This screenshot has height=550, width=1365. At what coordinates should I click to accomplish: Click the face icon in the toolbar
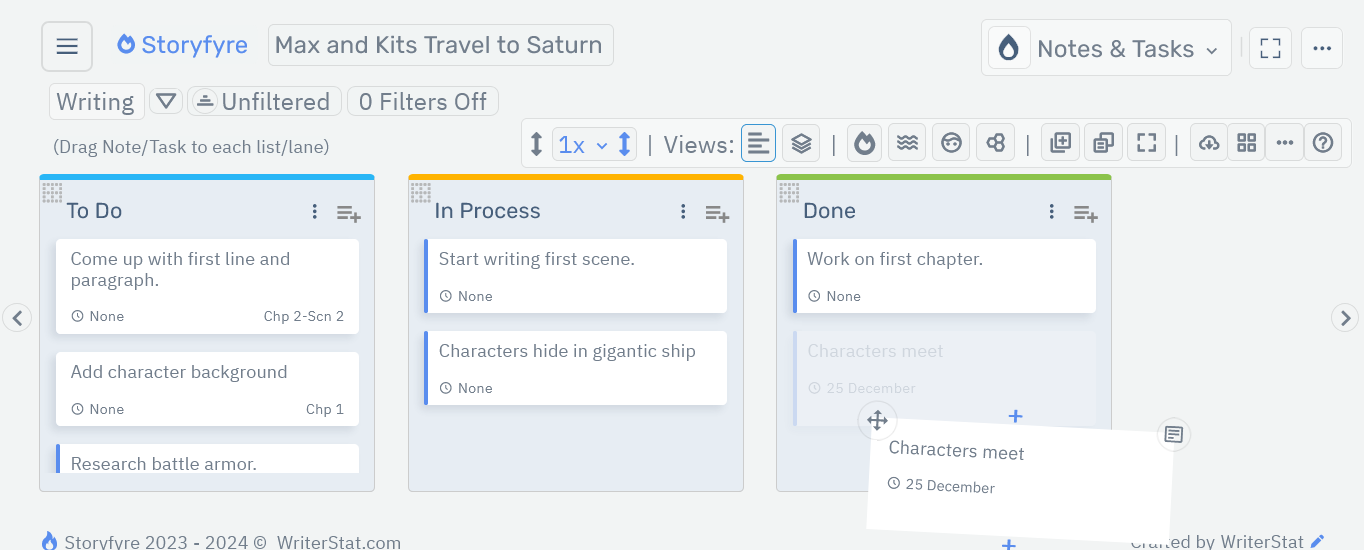(951, 143)
